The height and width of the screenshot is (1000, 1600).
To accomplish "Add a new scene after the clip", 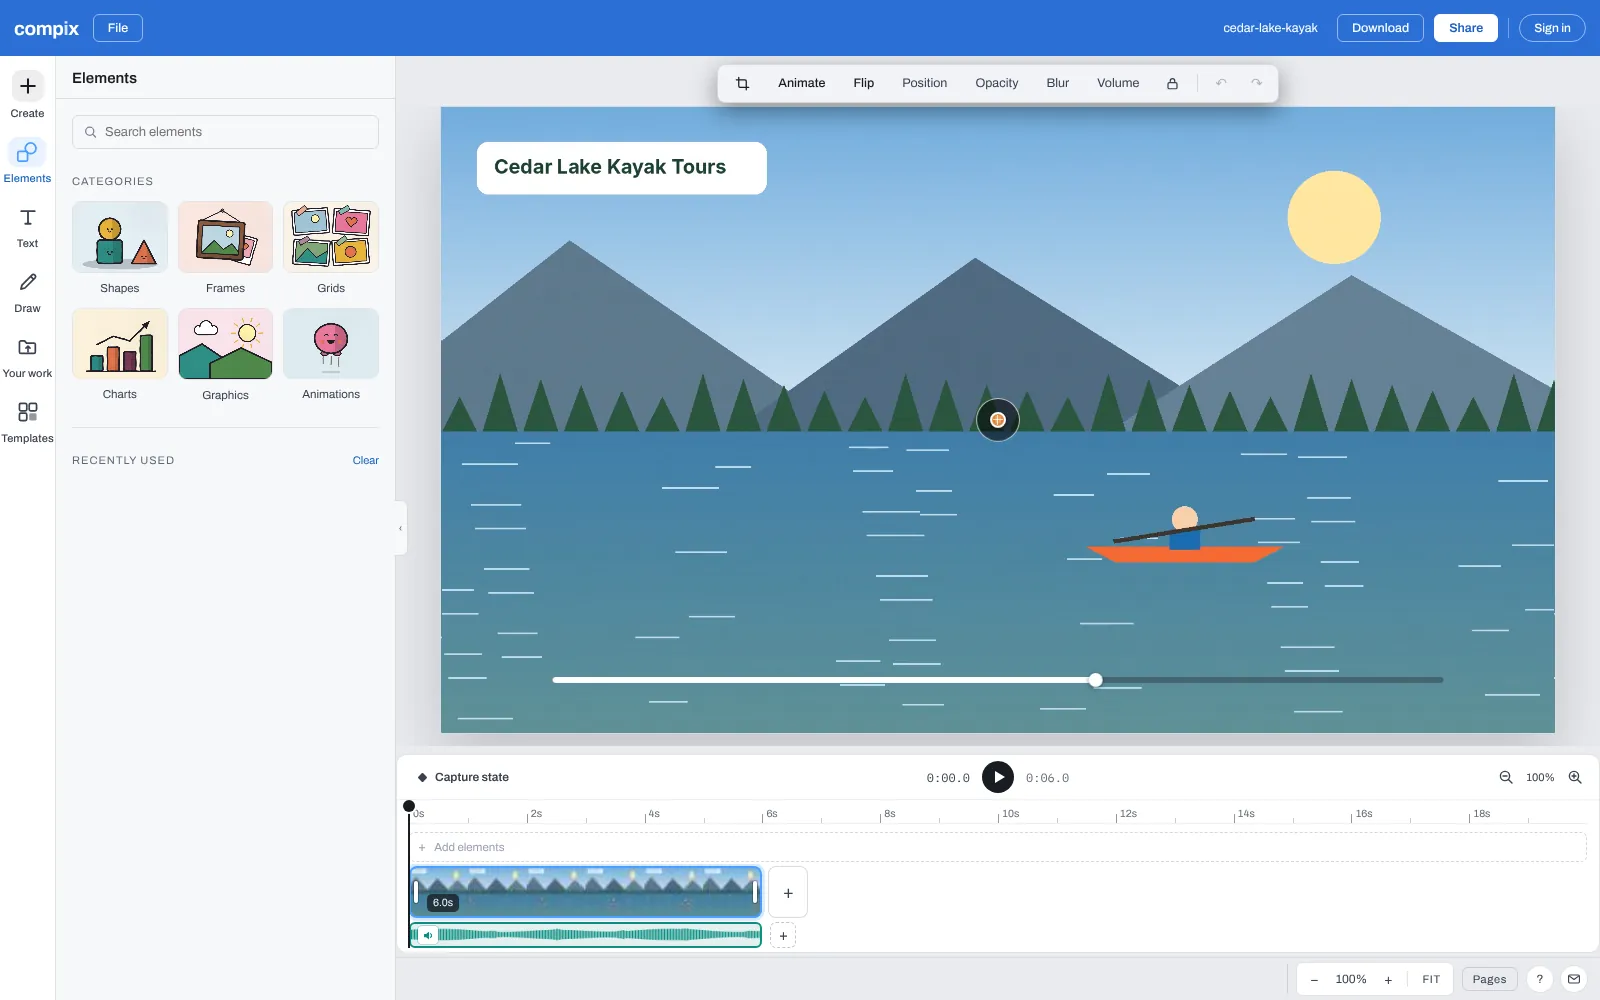I will [788, 893].
